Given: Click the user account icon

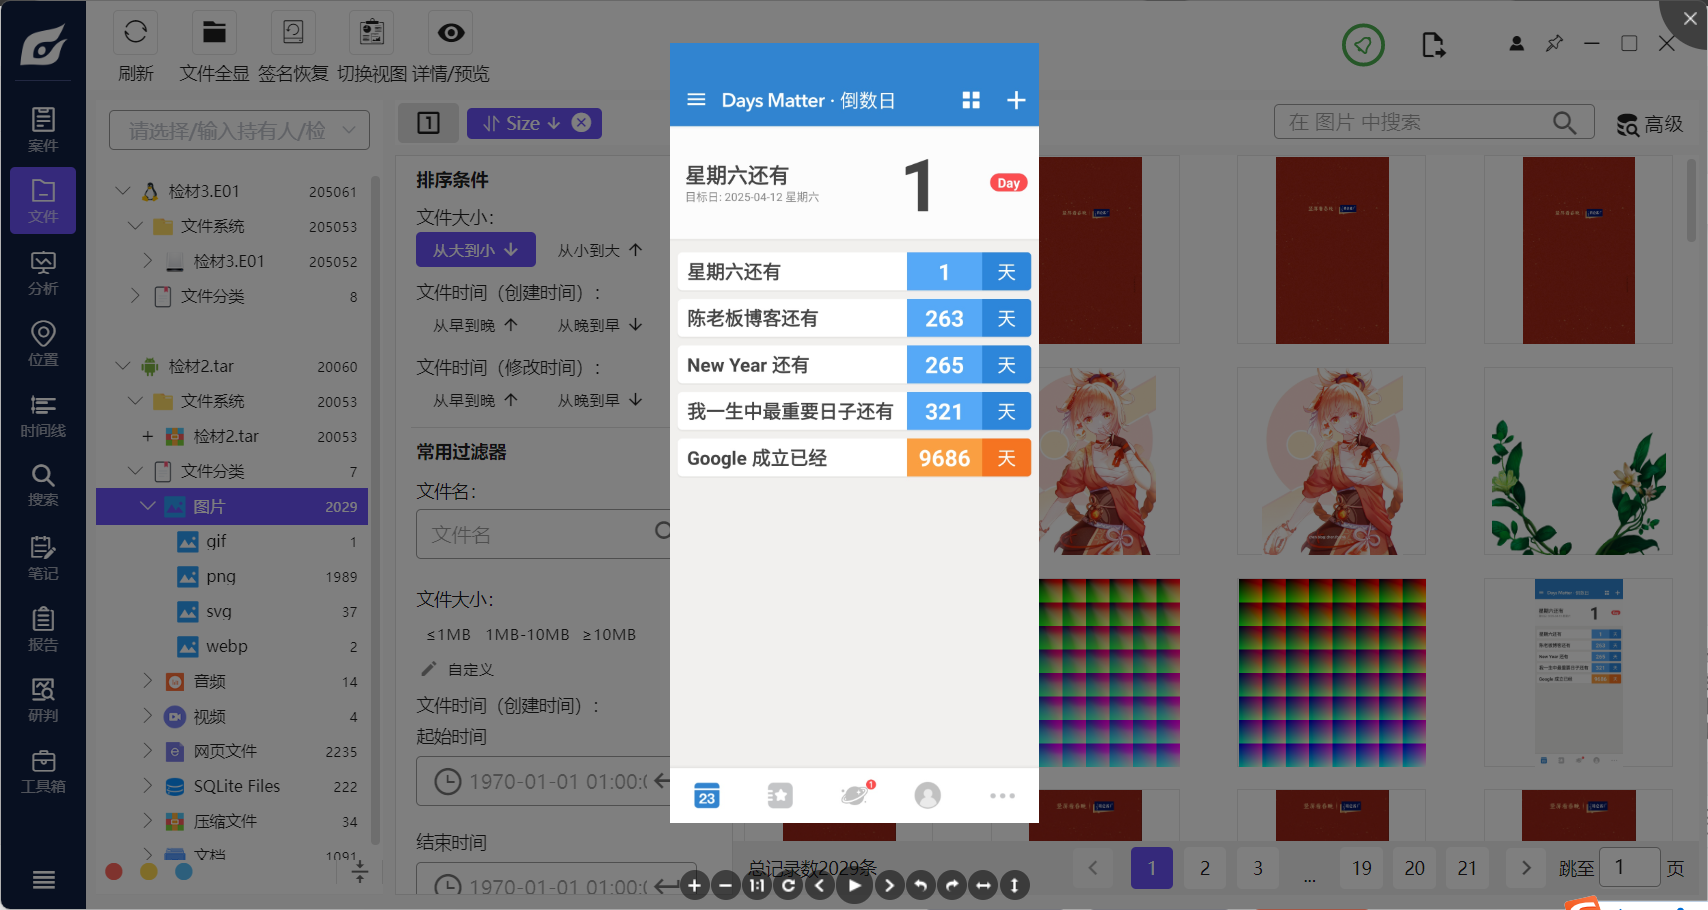Looking at the screenshot, I should [x=1516, y=44].
